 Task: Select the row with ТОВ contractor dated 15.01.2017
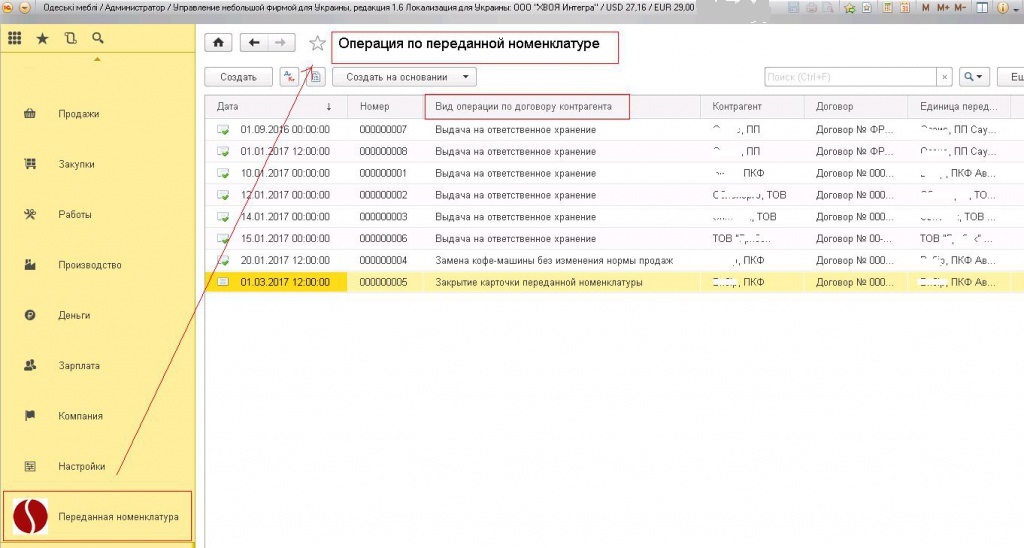tap(614, 238)
